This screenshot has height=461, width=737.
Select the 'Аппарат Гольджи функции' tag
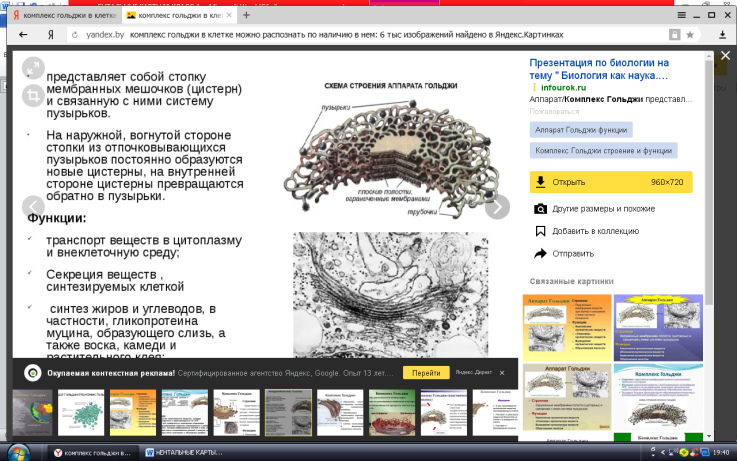pos(581,130)
